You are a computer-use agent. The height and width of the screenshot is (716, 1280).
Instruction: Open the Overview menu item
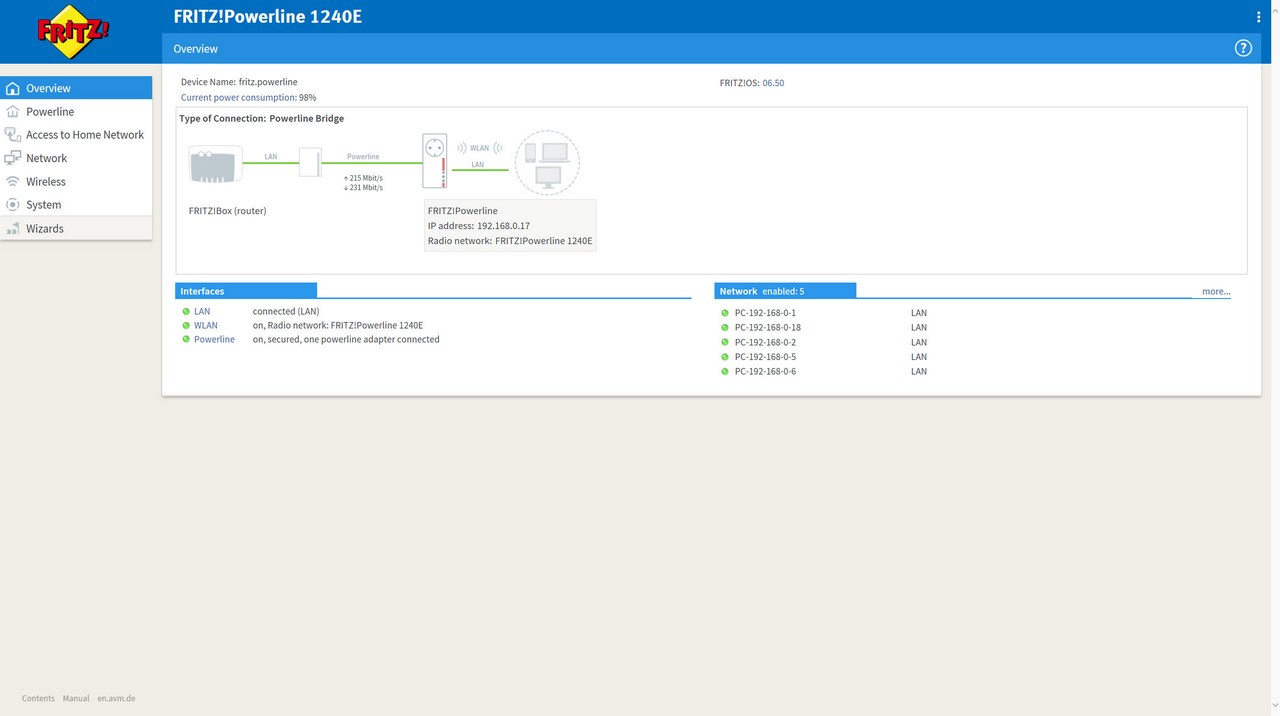pyautogui.click(x=76, y=88)
